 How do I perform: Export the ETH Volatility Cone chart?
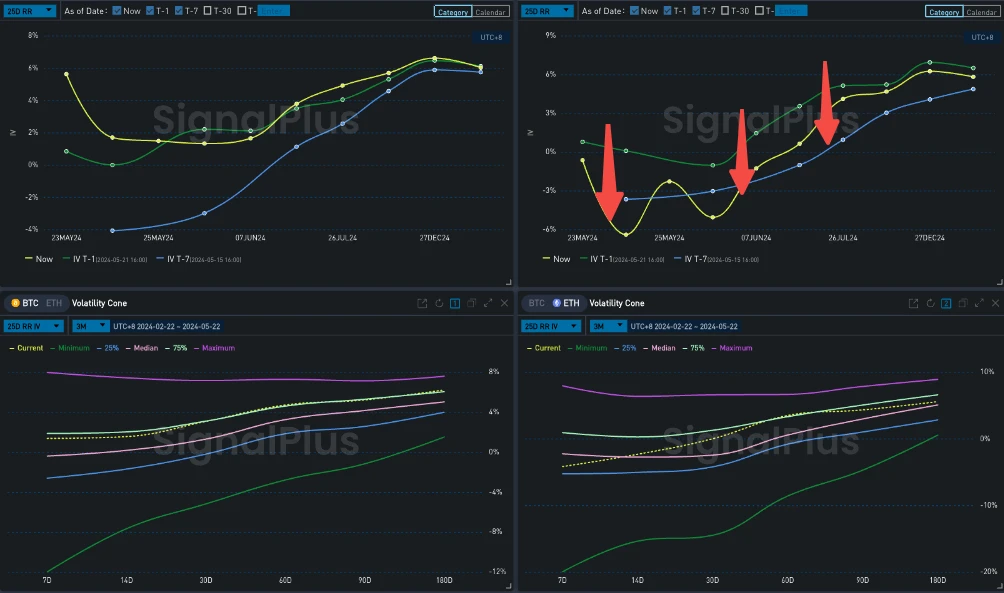click(x=912, y=303)
